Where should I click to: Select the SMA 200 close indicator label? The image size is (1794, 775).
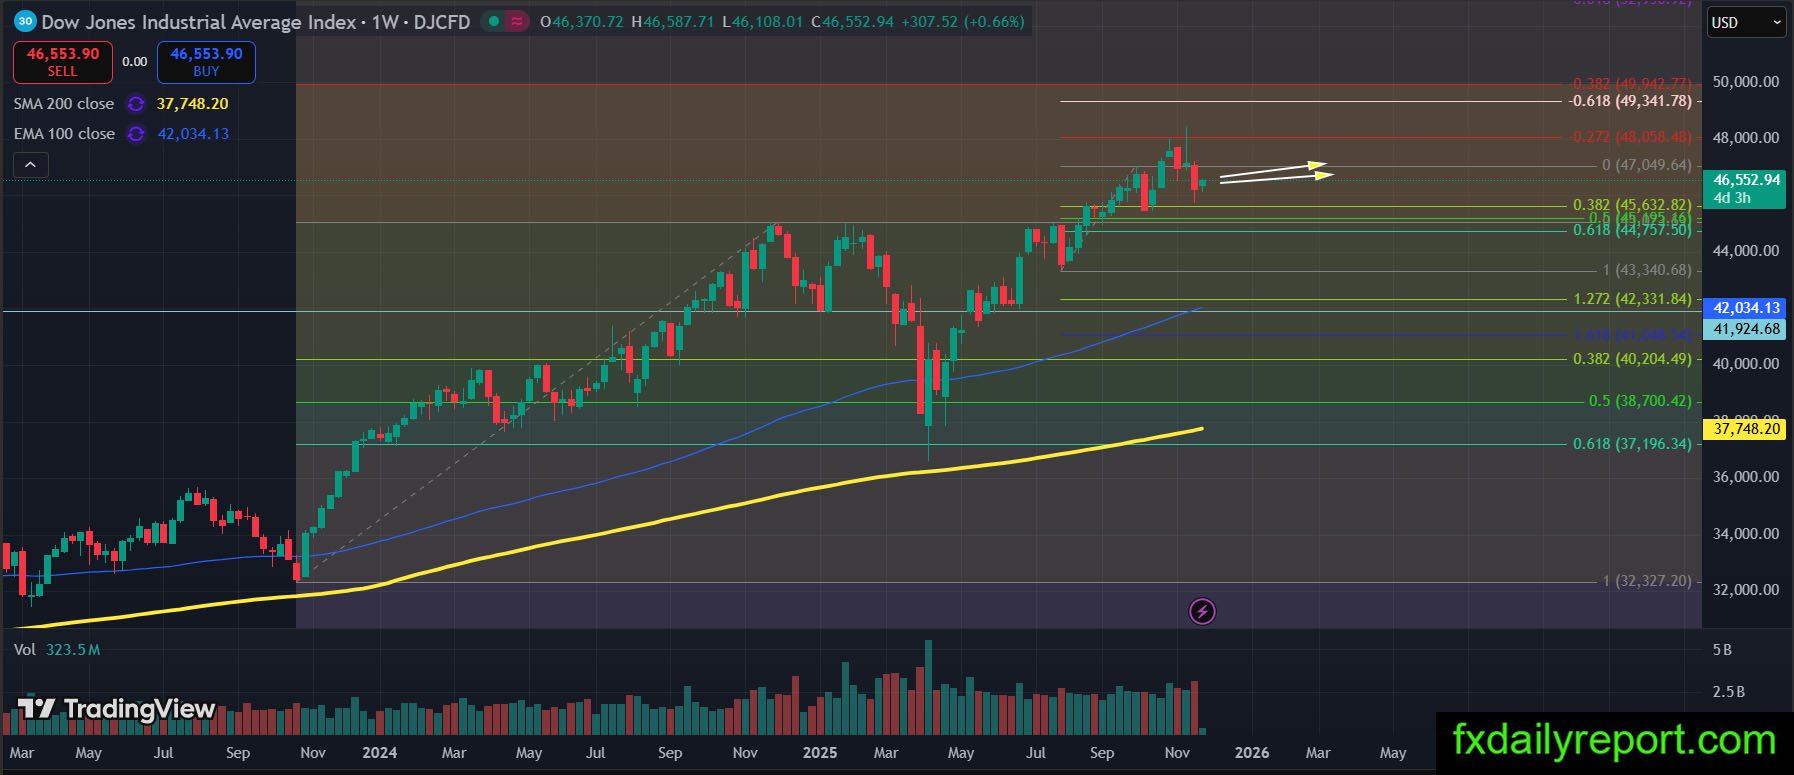click(x=64, y=104)
